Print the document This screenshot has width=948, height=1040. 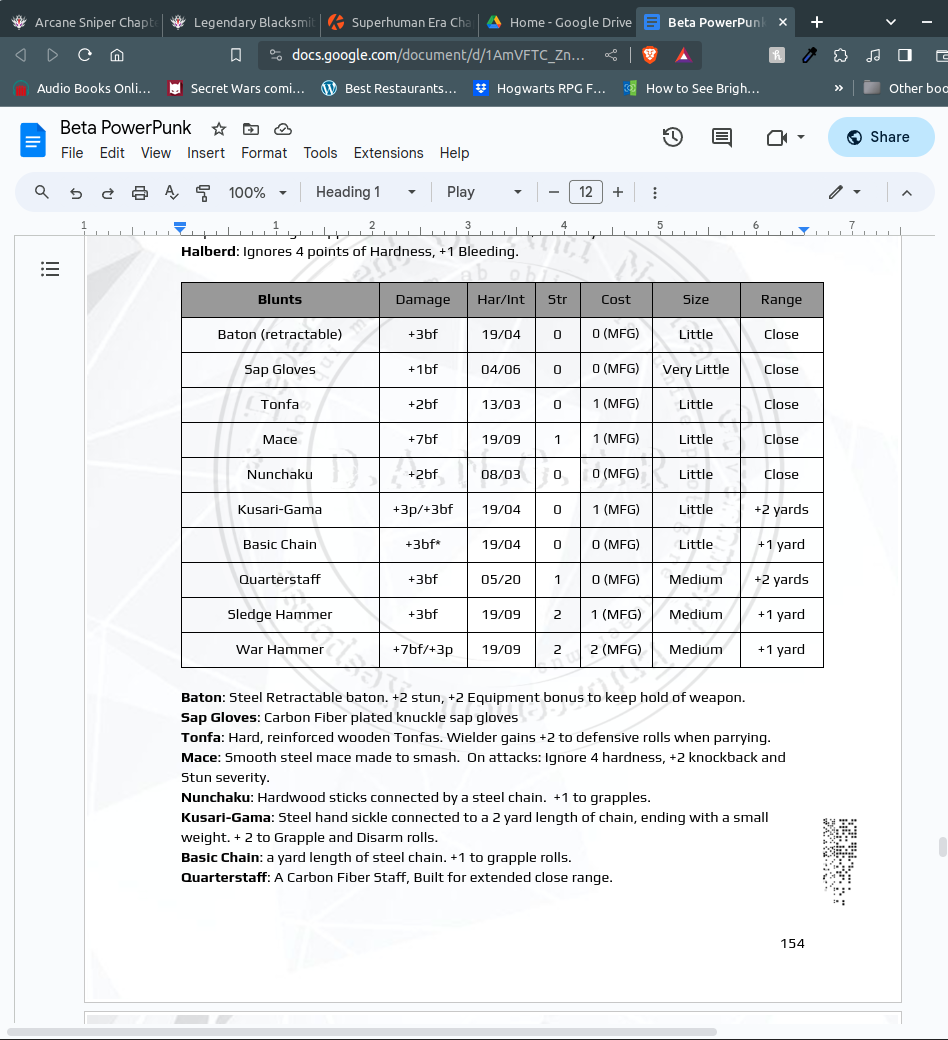coord(139,192)
